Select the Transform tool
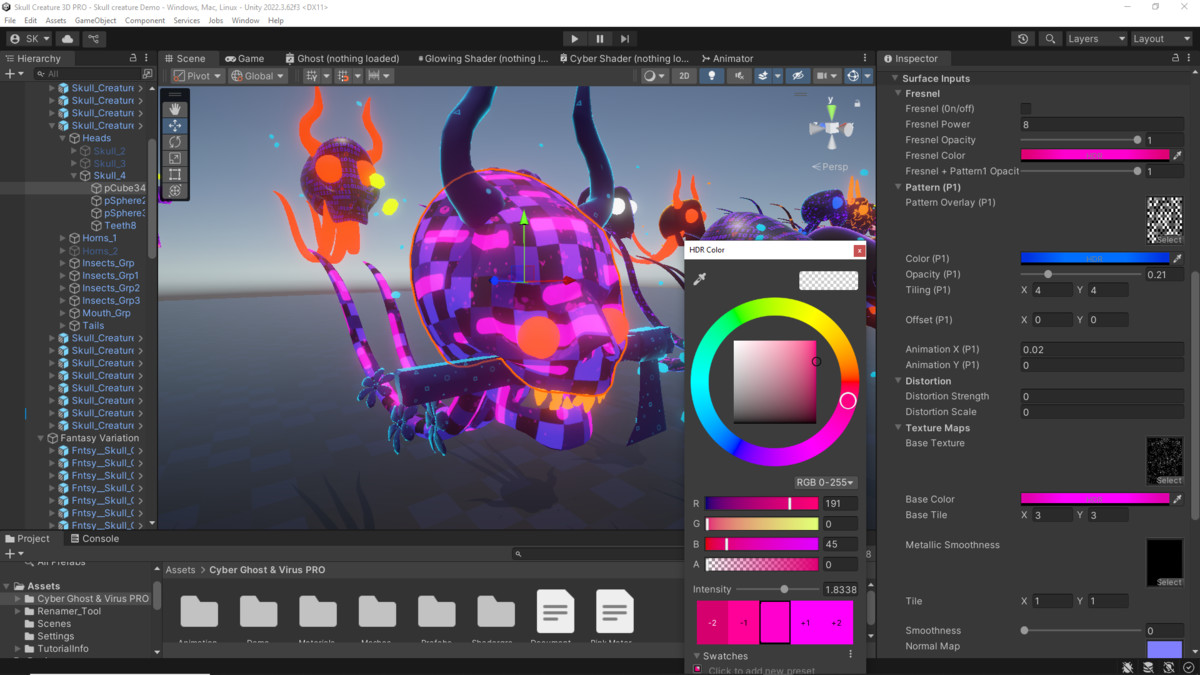Viewport: 1200px width, 675px height. click(175, 190)
